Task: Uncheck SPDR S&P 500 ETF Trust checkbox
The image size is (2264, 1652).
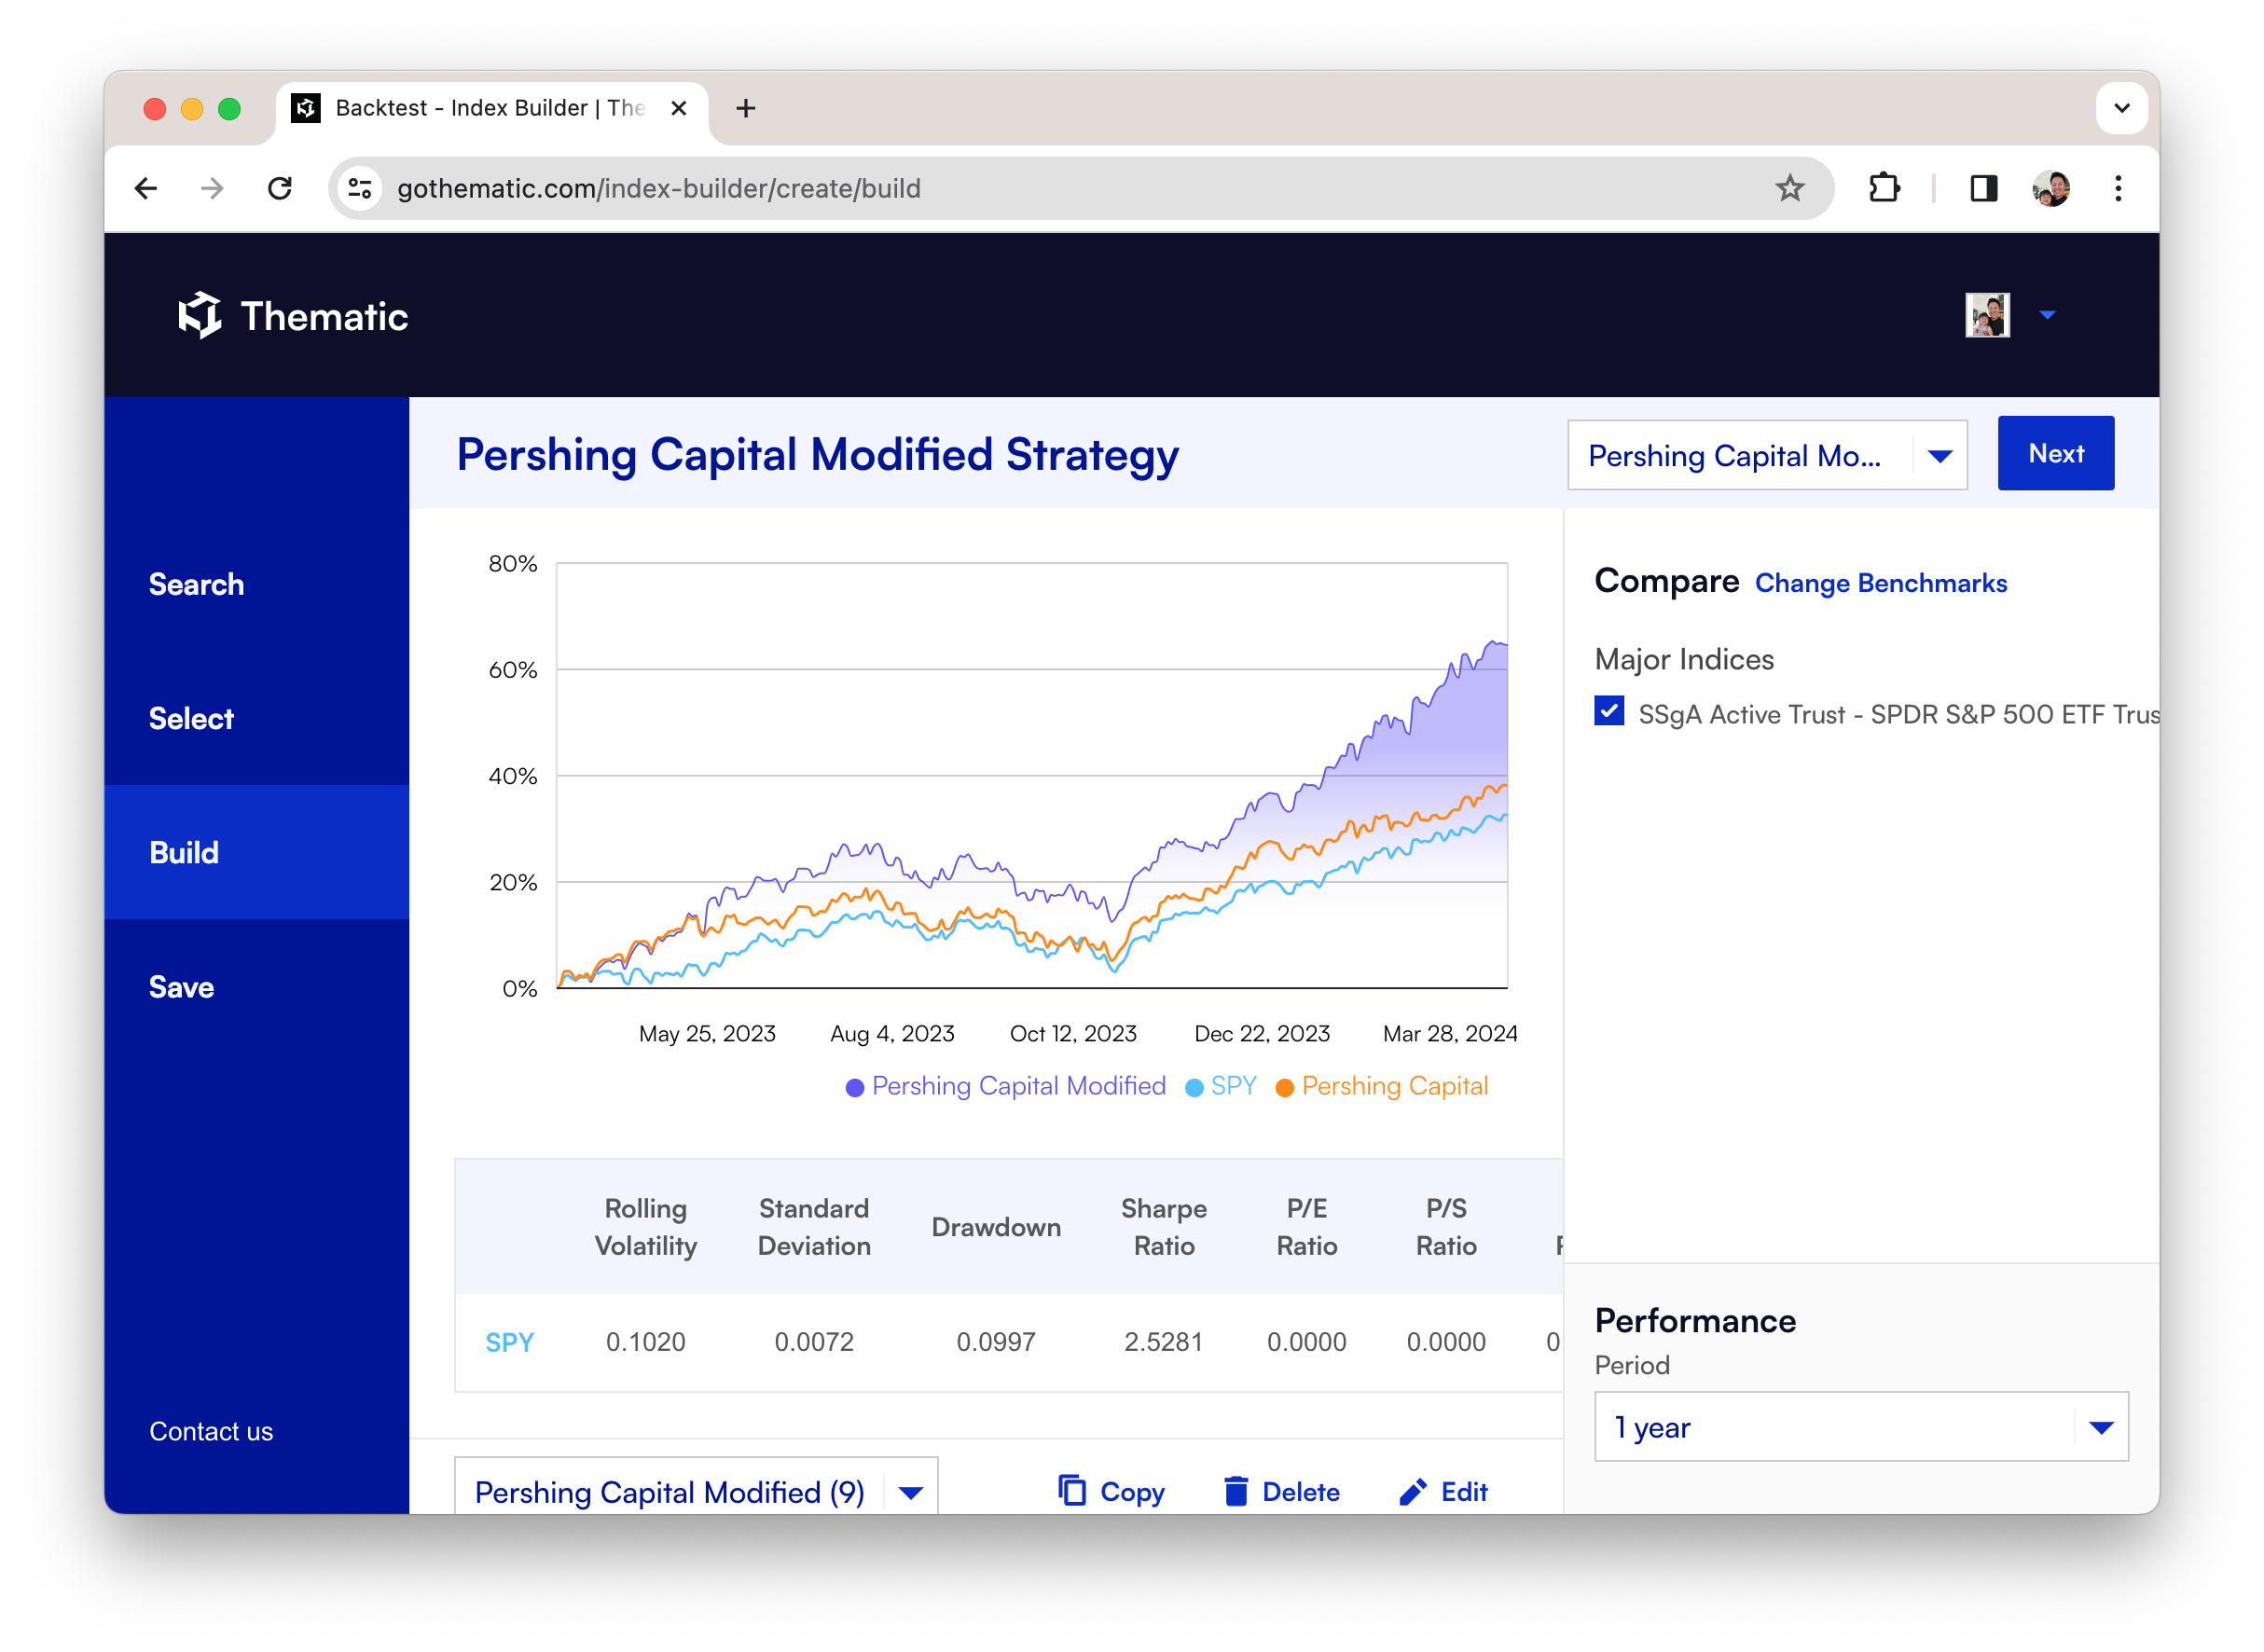Action: pos(1609,712)
